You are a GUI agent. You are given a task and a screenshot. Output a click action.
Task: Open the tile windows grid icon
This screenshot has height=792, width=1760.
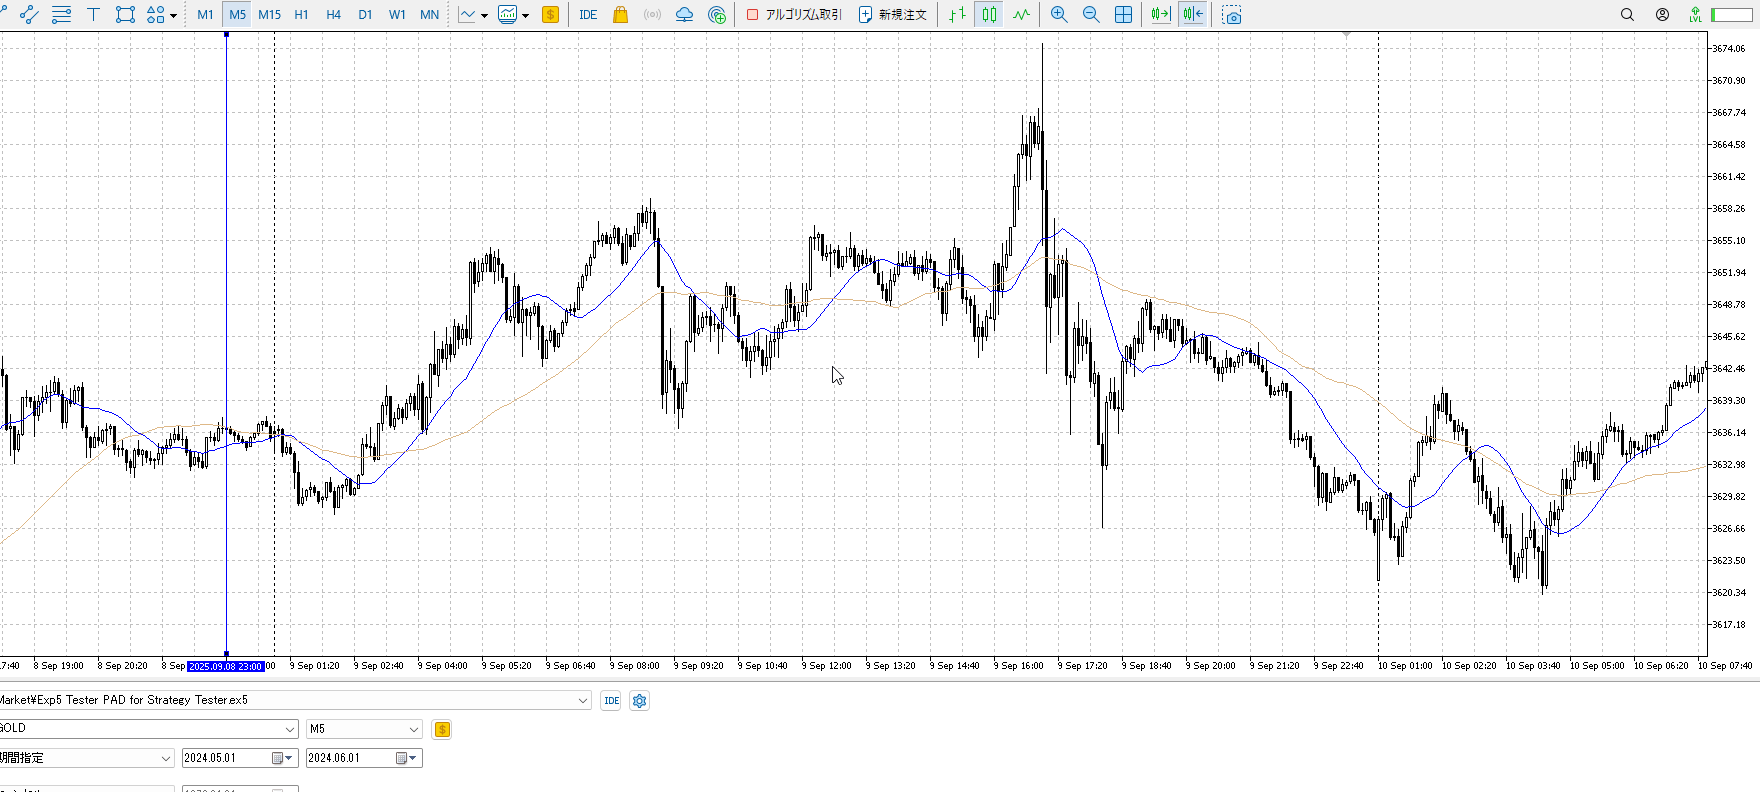[x=1123, y=14]
